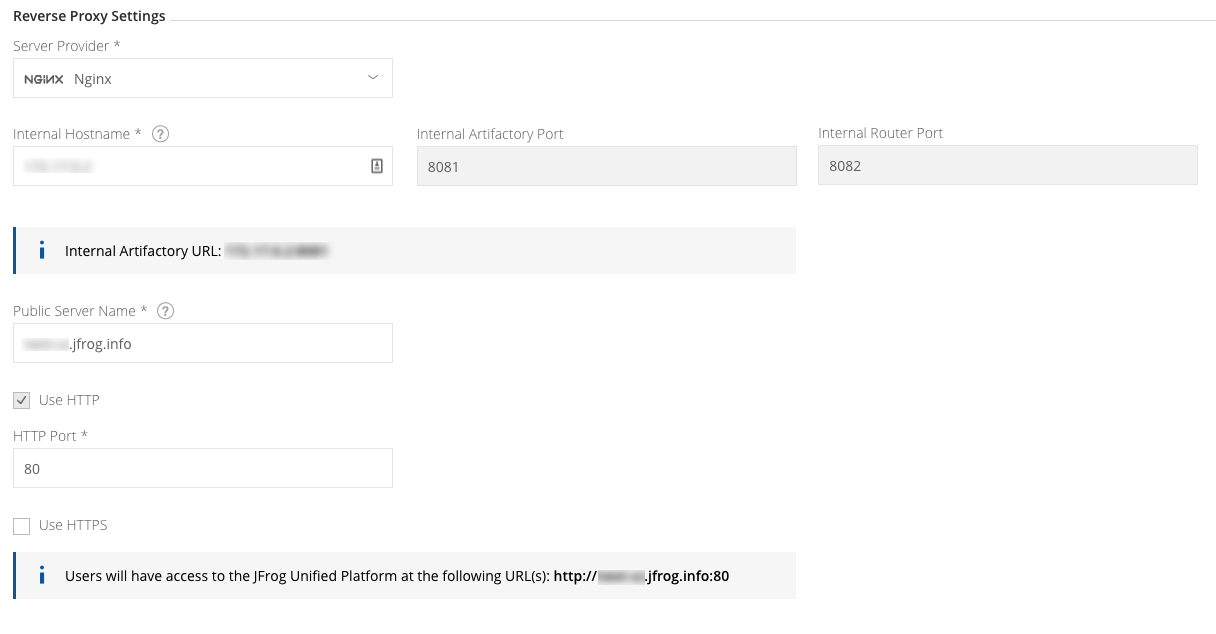Enable the Use HTTPS checkbox
1216x634 pixels.
pos(21,524)
